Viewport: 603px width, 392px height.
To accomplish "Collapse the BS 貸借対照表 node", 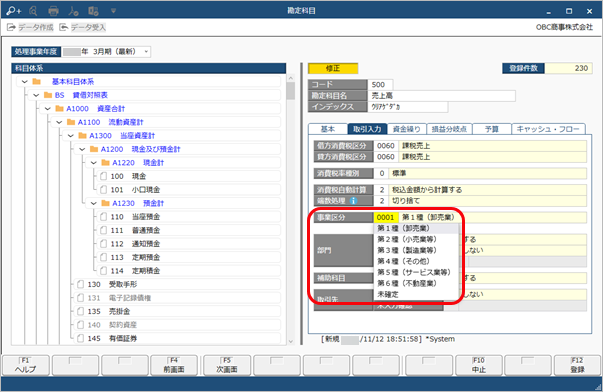I will (37, 95).
